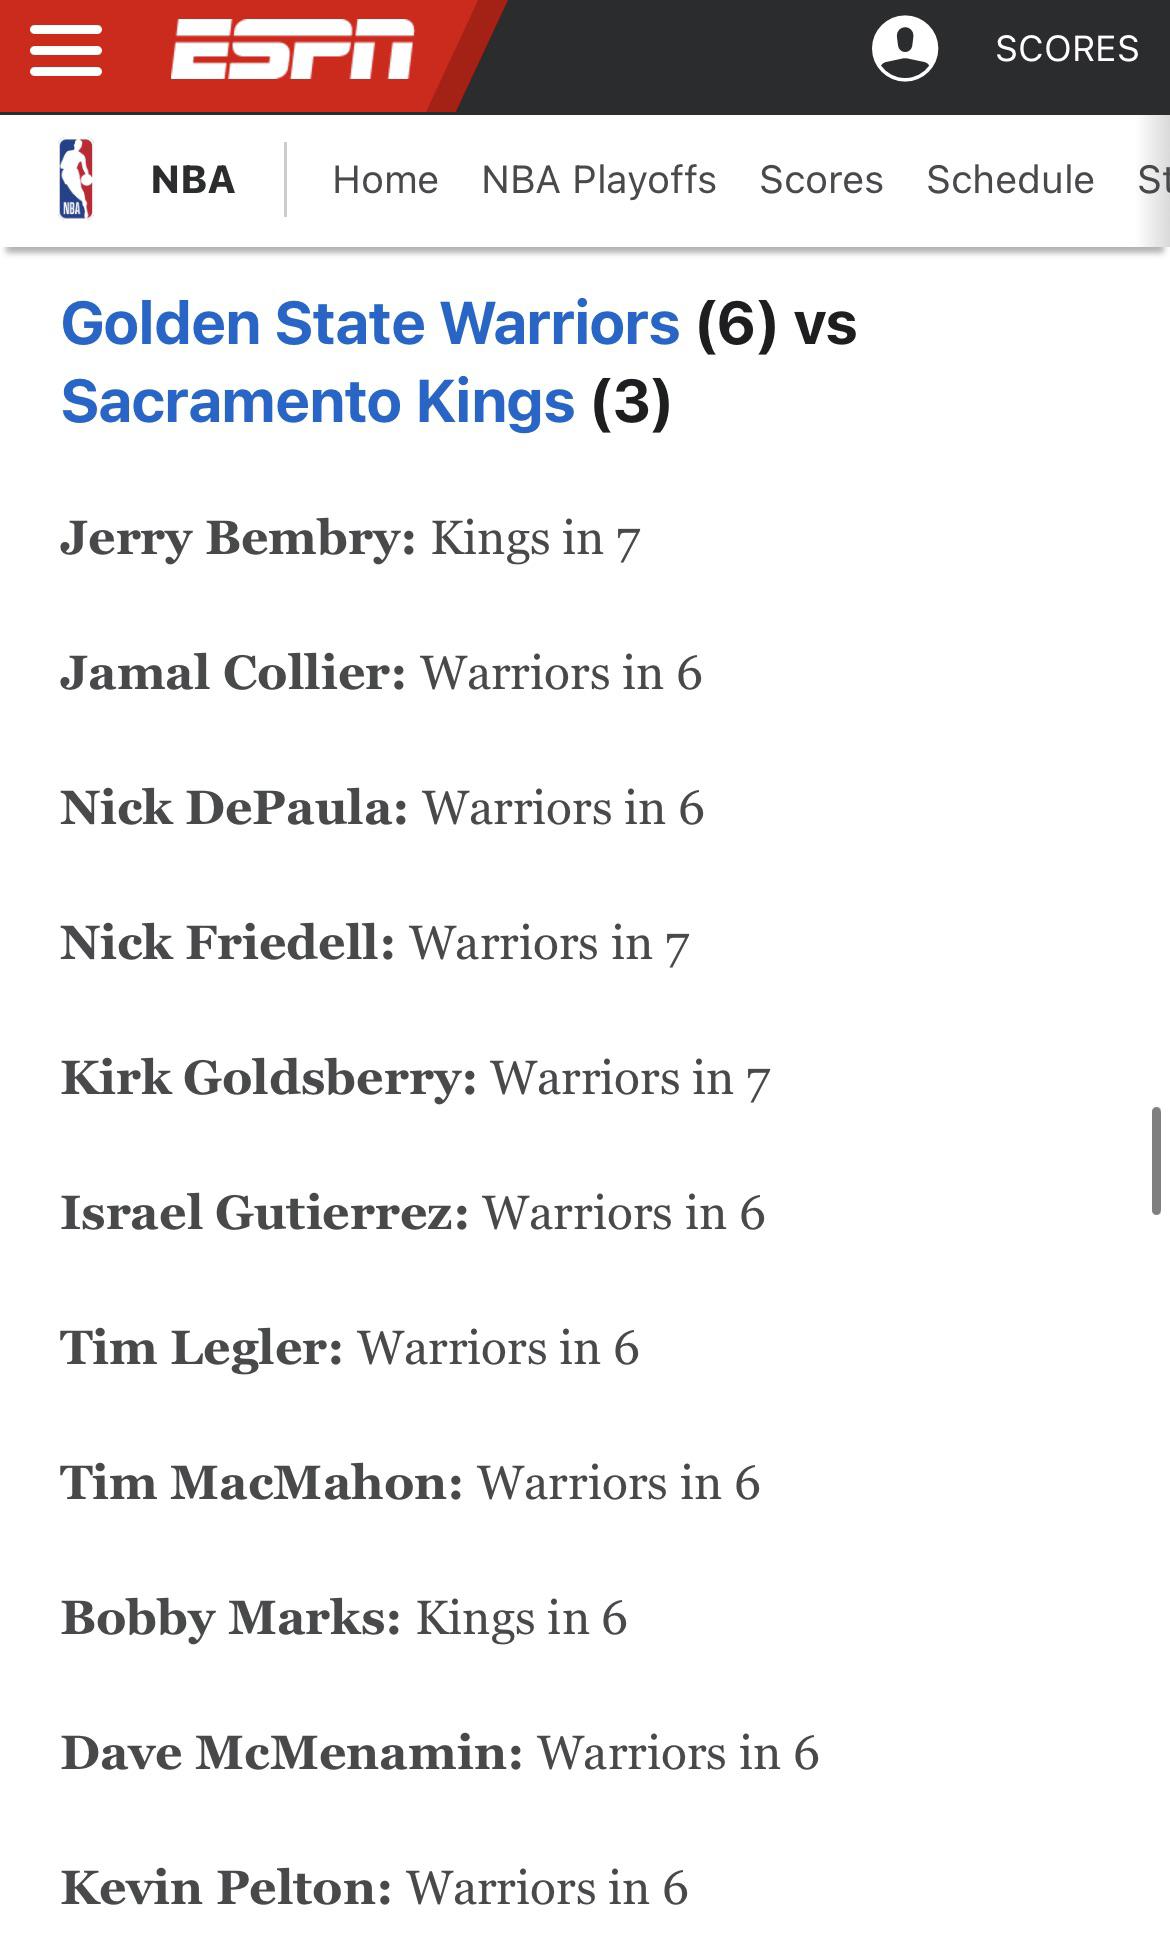Switch to the NBA Playoffs tab
The height and width of the screenshot is (1941, 1170).
pyautogui.click(x=598, y=180)
